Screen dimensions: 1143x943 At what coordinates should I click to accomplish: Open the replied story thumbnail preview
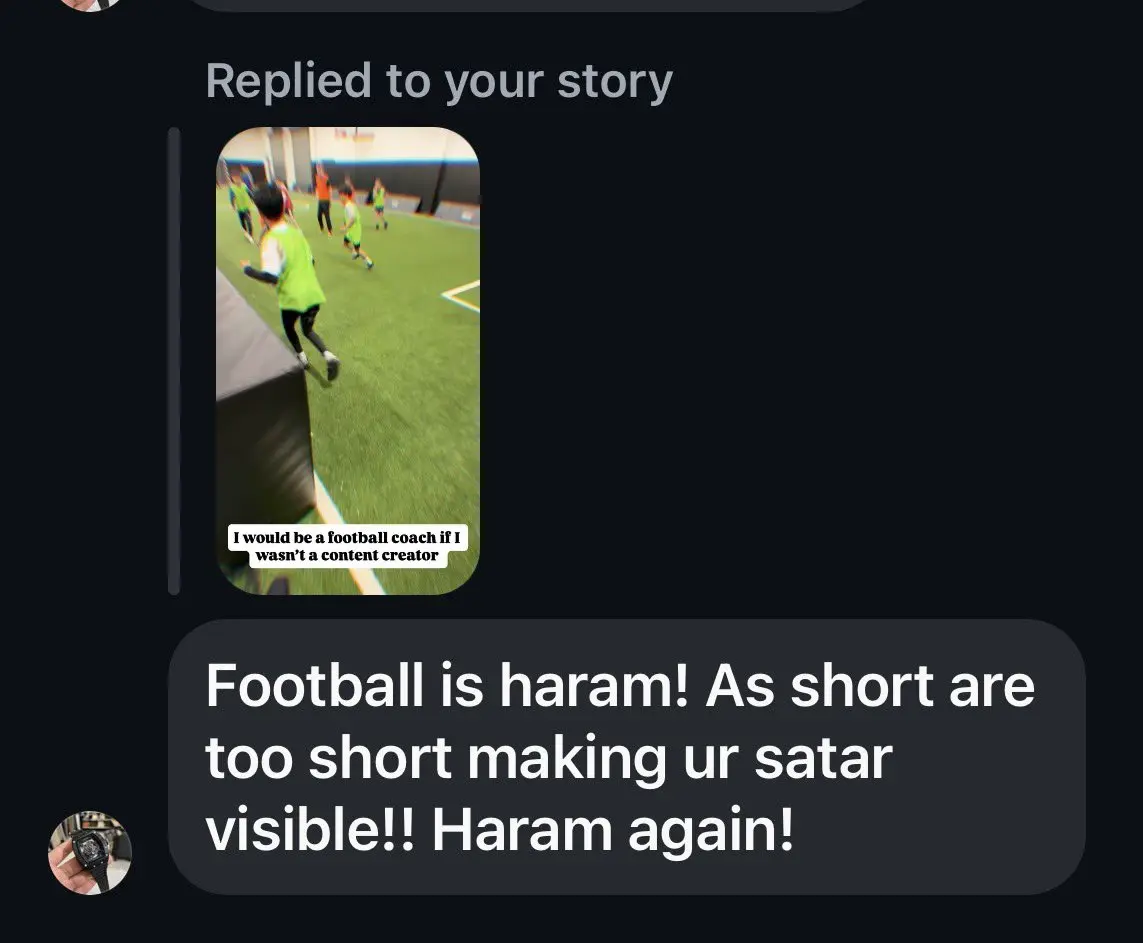pos(348,361)
